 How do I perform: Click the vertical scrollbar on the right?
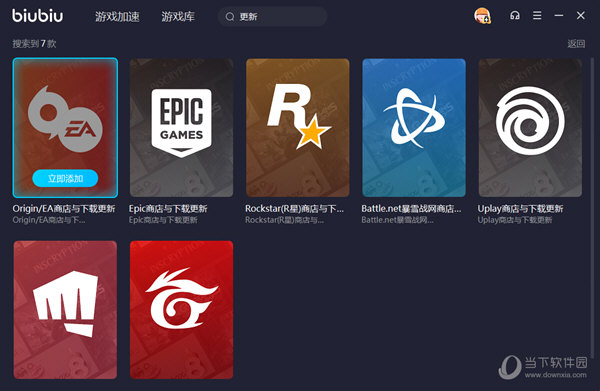click(x=592, y=207)
